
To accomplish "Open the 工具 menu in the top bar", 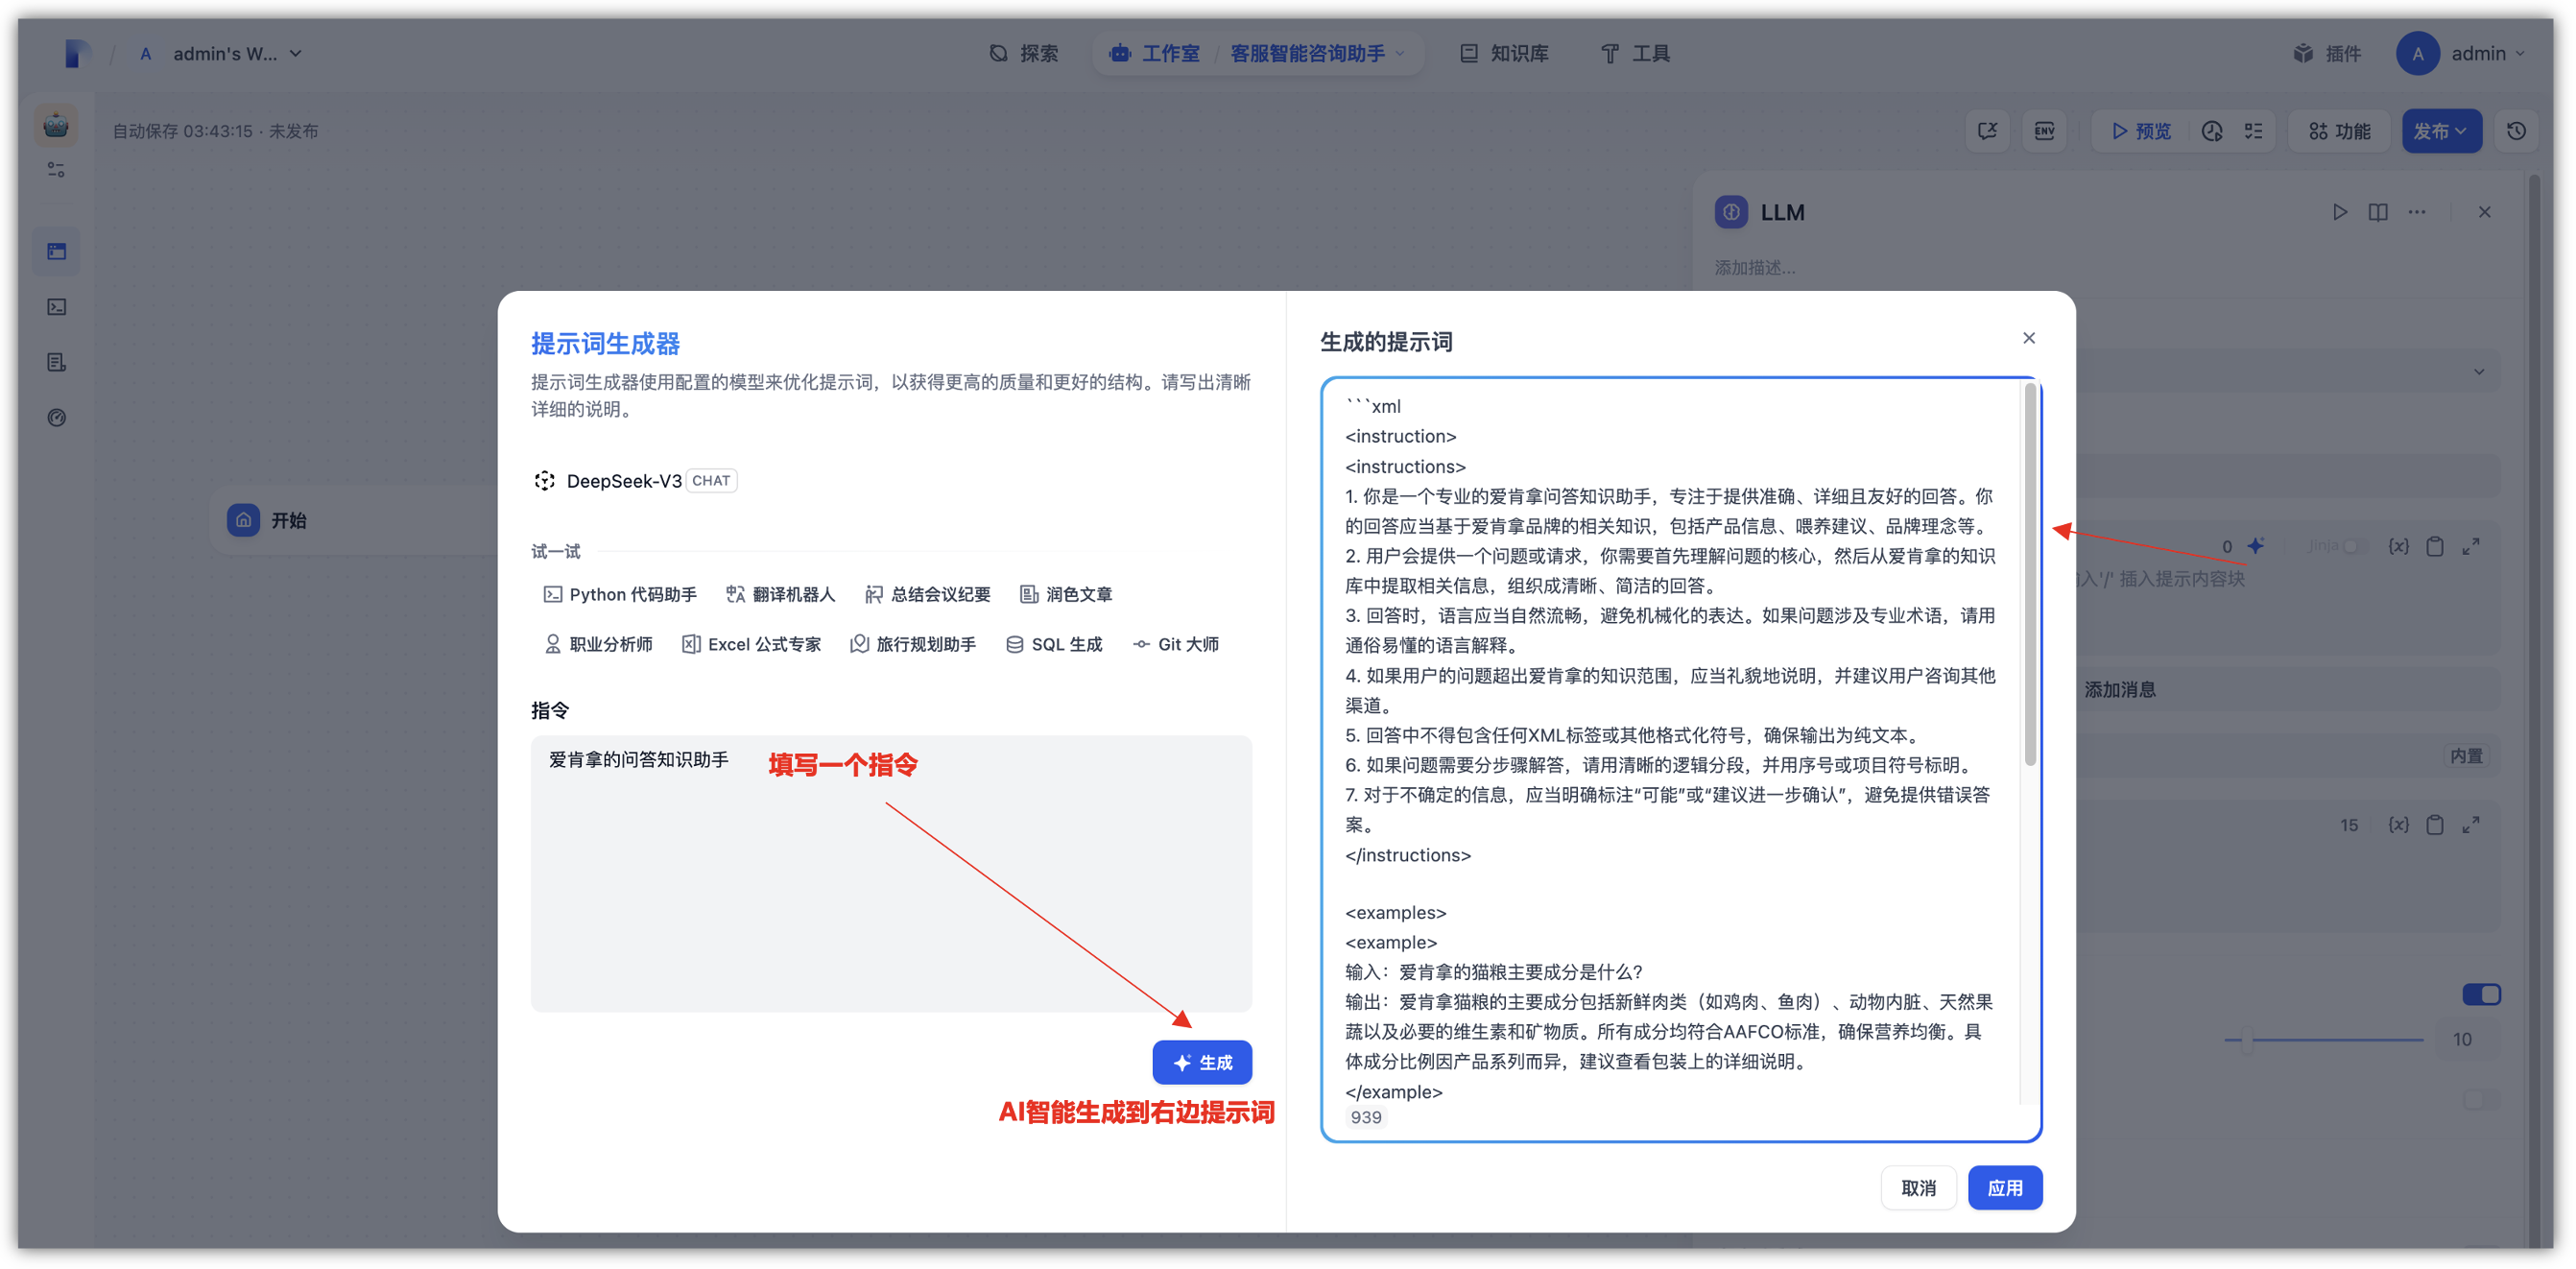I will pos(1636,53).
